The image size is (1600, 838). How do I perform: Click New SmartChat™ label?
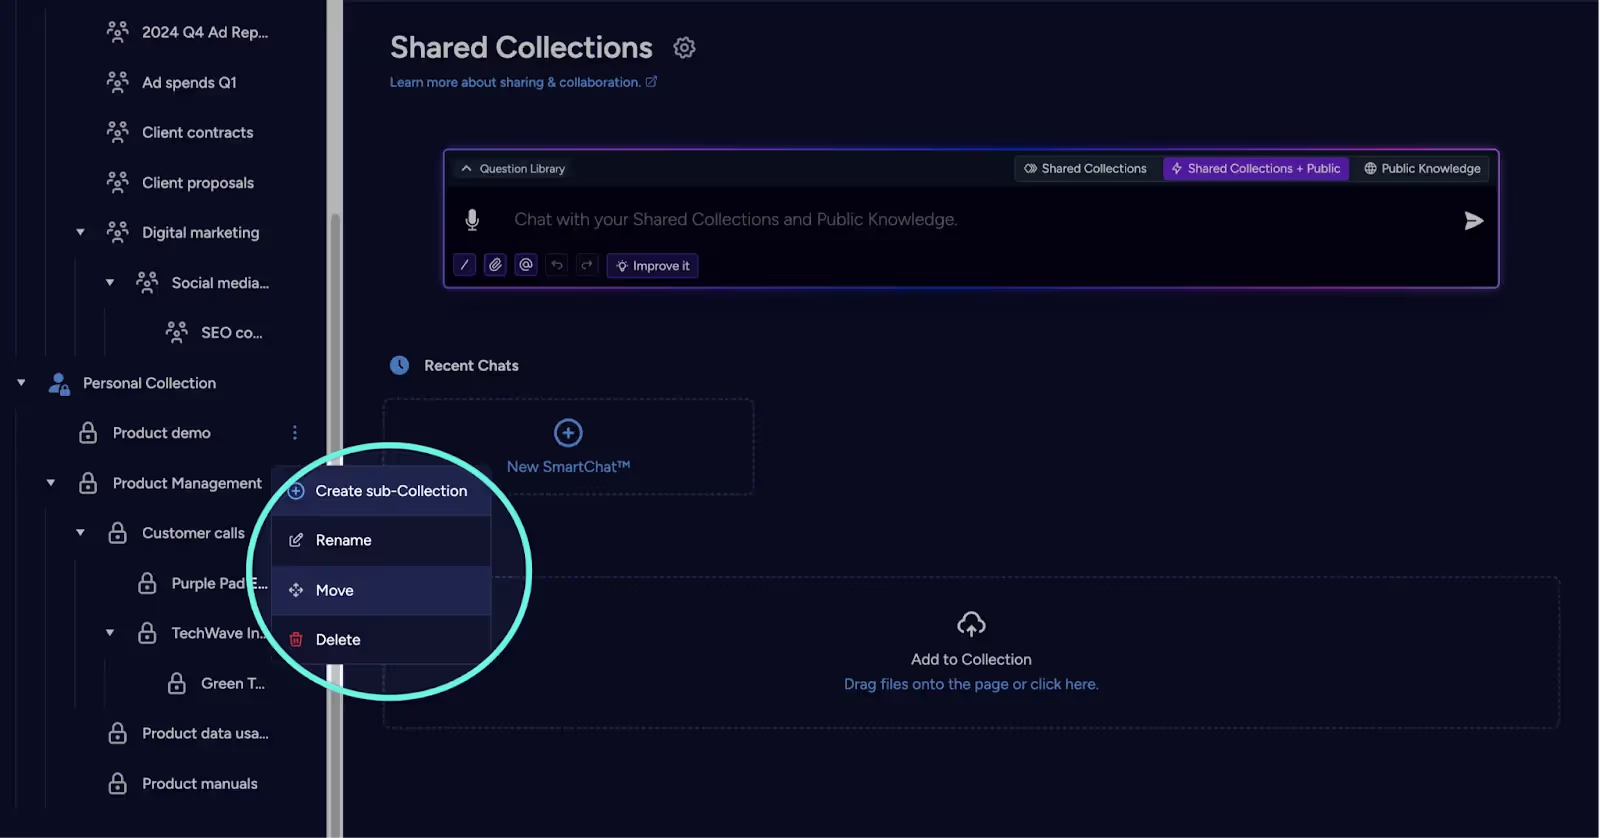(568, 467)
